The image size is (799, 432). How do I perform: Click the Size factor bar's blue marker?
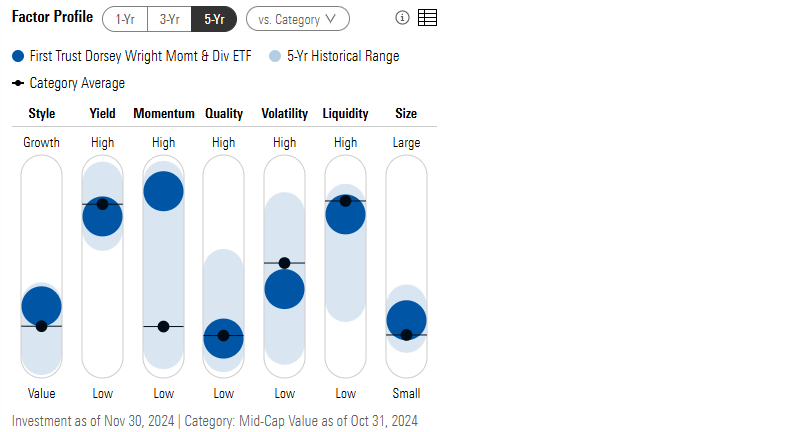407,319
